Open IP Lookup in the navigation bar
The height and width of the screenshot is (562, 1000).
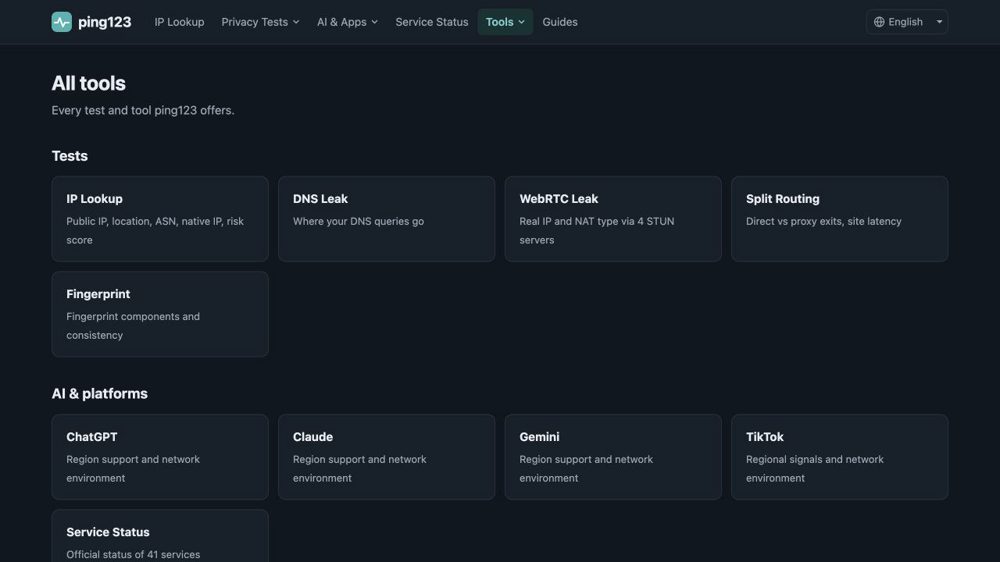pyautogui.click(x=179, y=22)
